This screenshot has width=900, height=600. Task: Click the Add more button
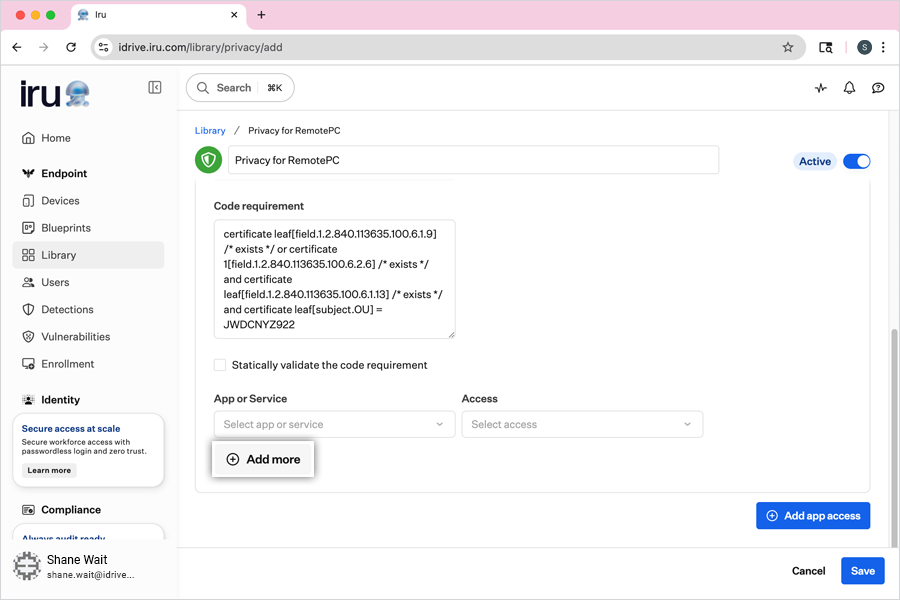pyautogui.click(x=263, y=459)
